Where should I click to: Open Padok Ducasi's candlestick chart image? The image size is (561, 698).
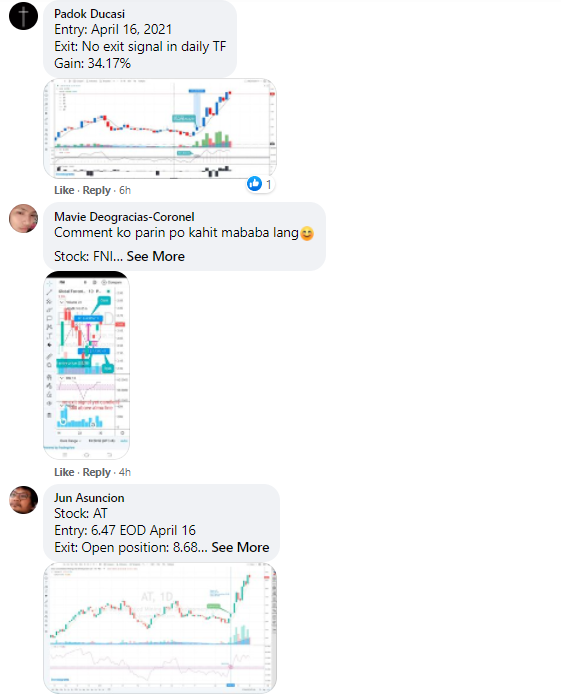160,129
